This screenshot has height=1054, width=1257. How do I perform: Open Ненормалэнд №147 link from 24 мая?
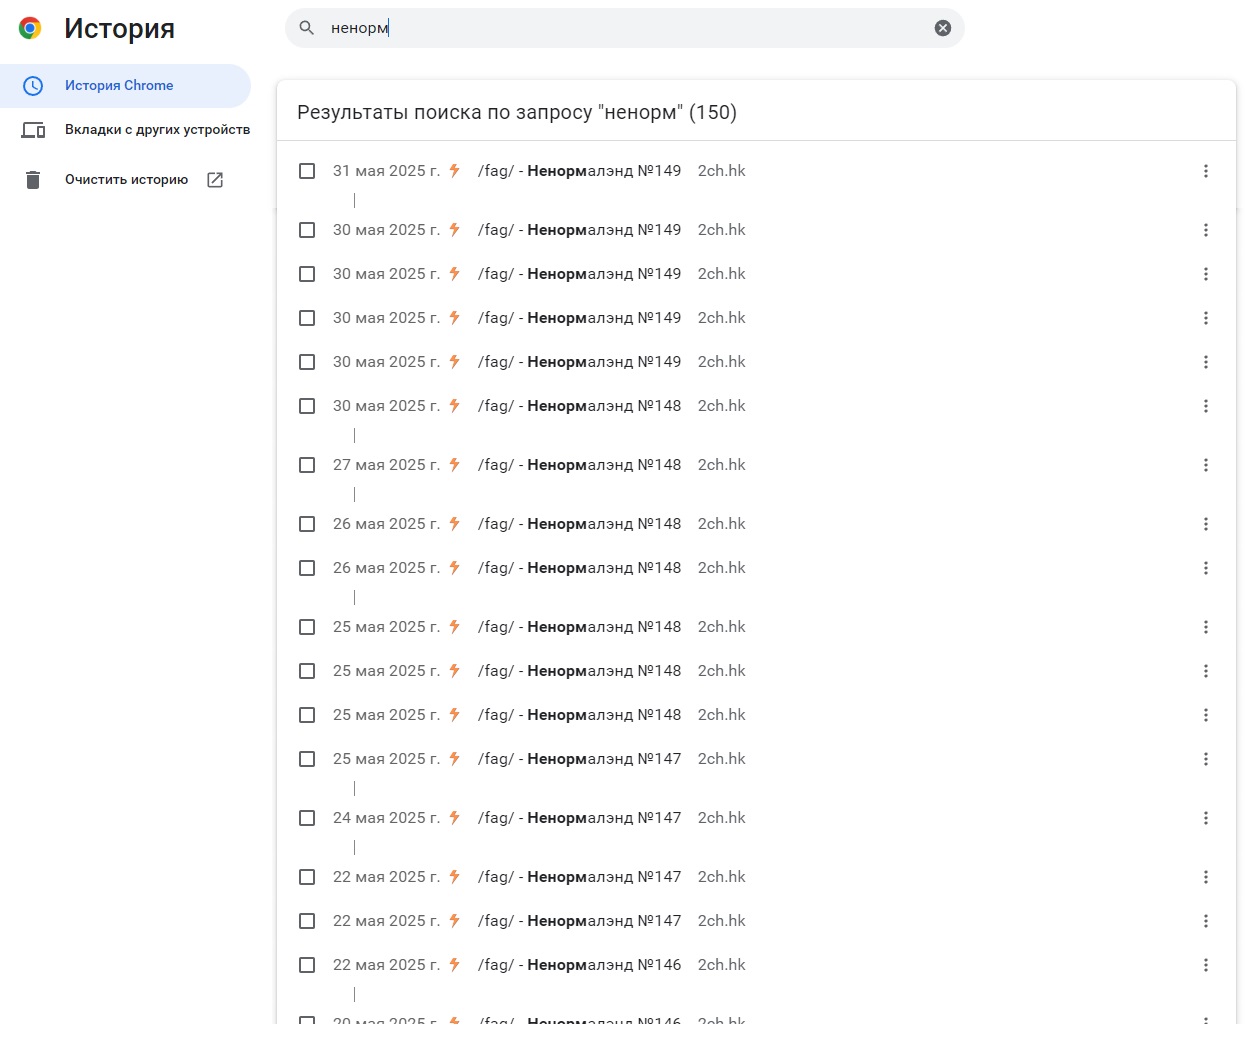579,818
